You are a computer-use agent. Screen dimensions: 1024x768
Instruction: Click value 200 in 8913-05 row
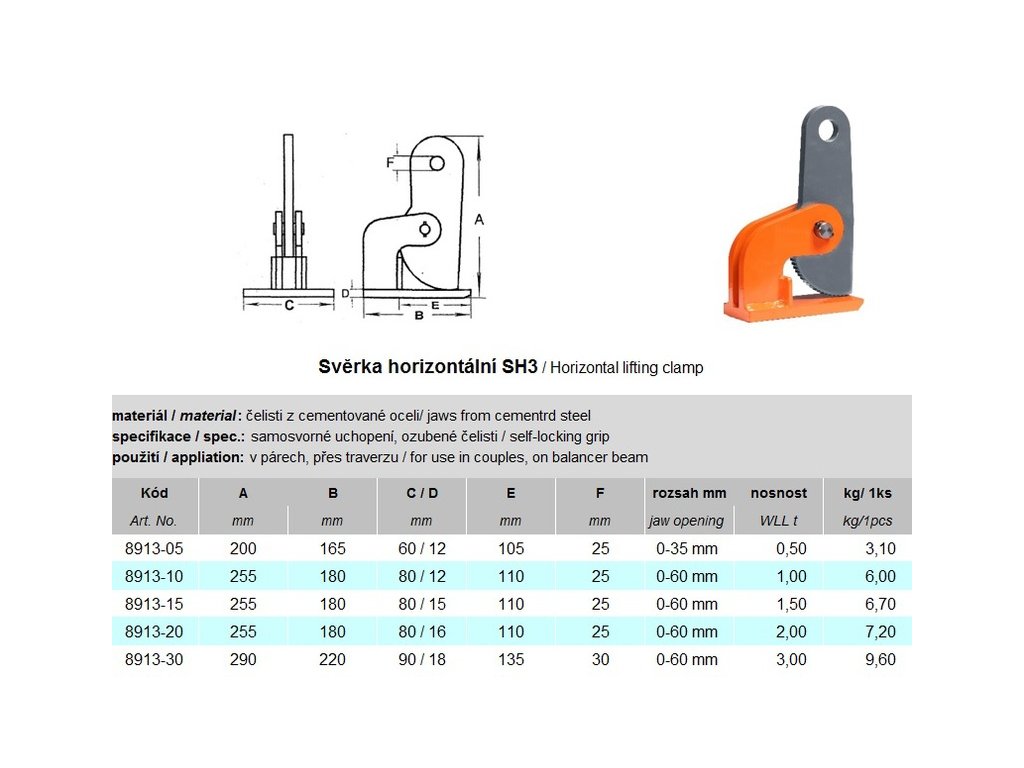(243, 549)
